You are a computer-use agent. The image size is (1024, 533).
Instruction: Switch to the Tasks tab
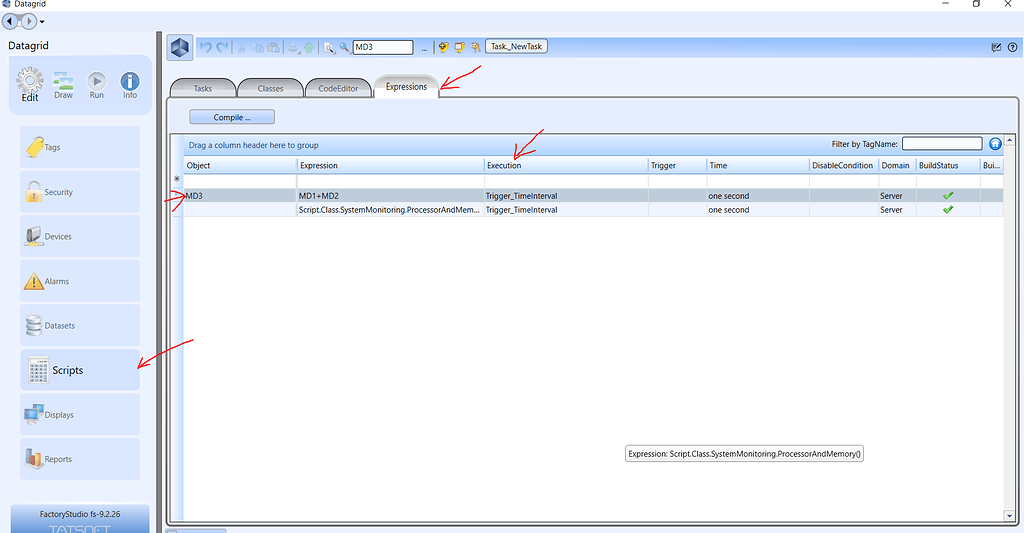pos(202,88)
